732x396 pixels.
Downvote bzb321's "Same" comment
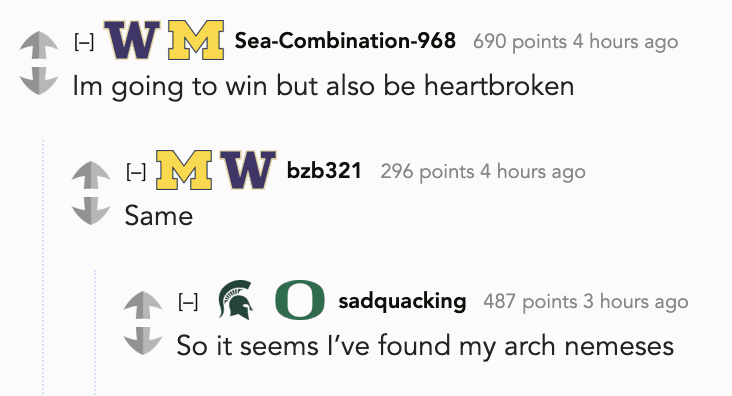[x=91, y=211]
